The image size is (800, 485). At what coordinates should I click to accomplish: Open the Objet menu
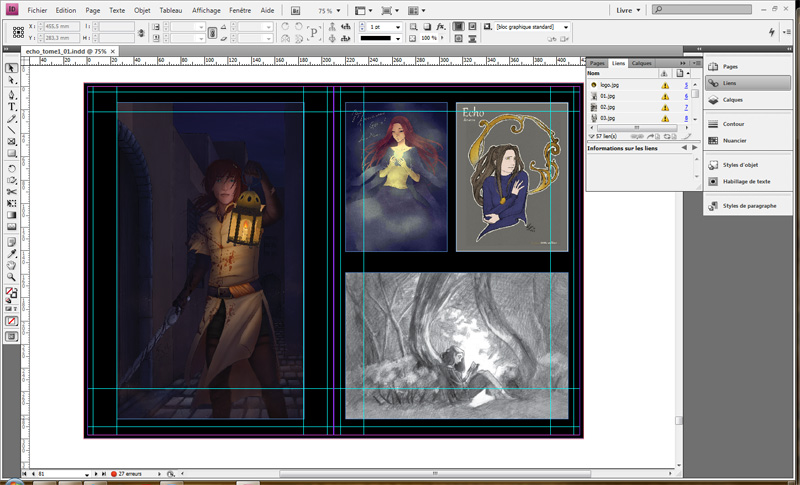click(142, 10)
